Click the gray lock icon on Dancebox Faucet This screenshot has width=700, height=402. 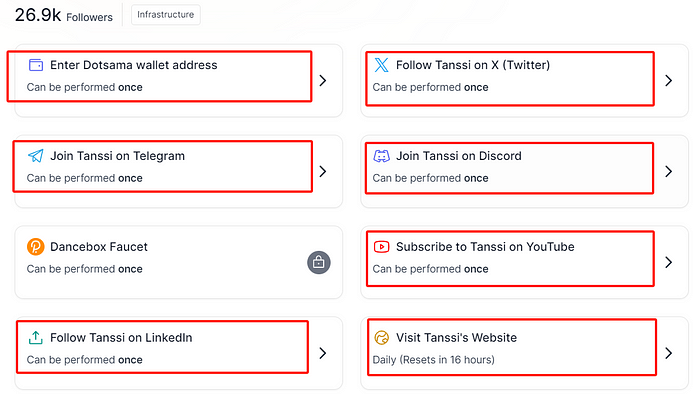tap(319, 262)
